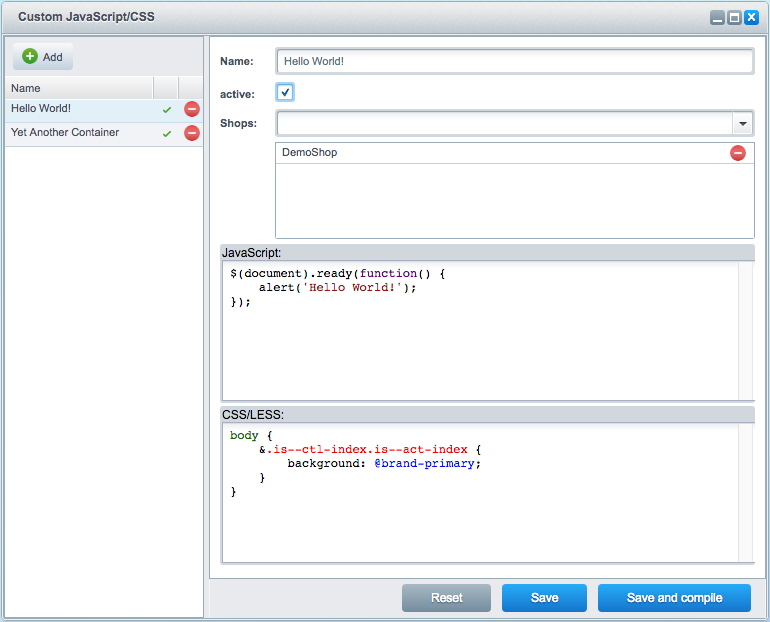
Task: Click the background: @brand-primary code line
Action: [384, 463]
